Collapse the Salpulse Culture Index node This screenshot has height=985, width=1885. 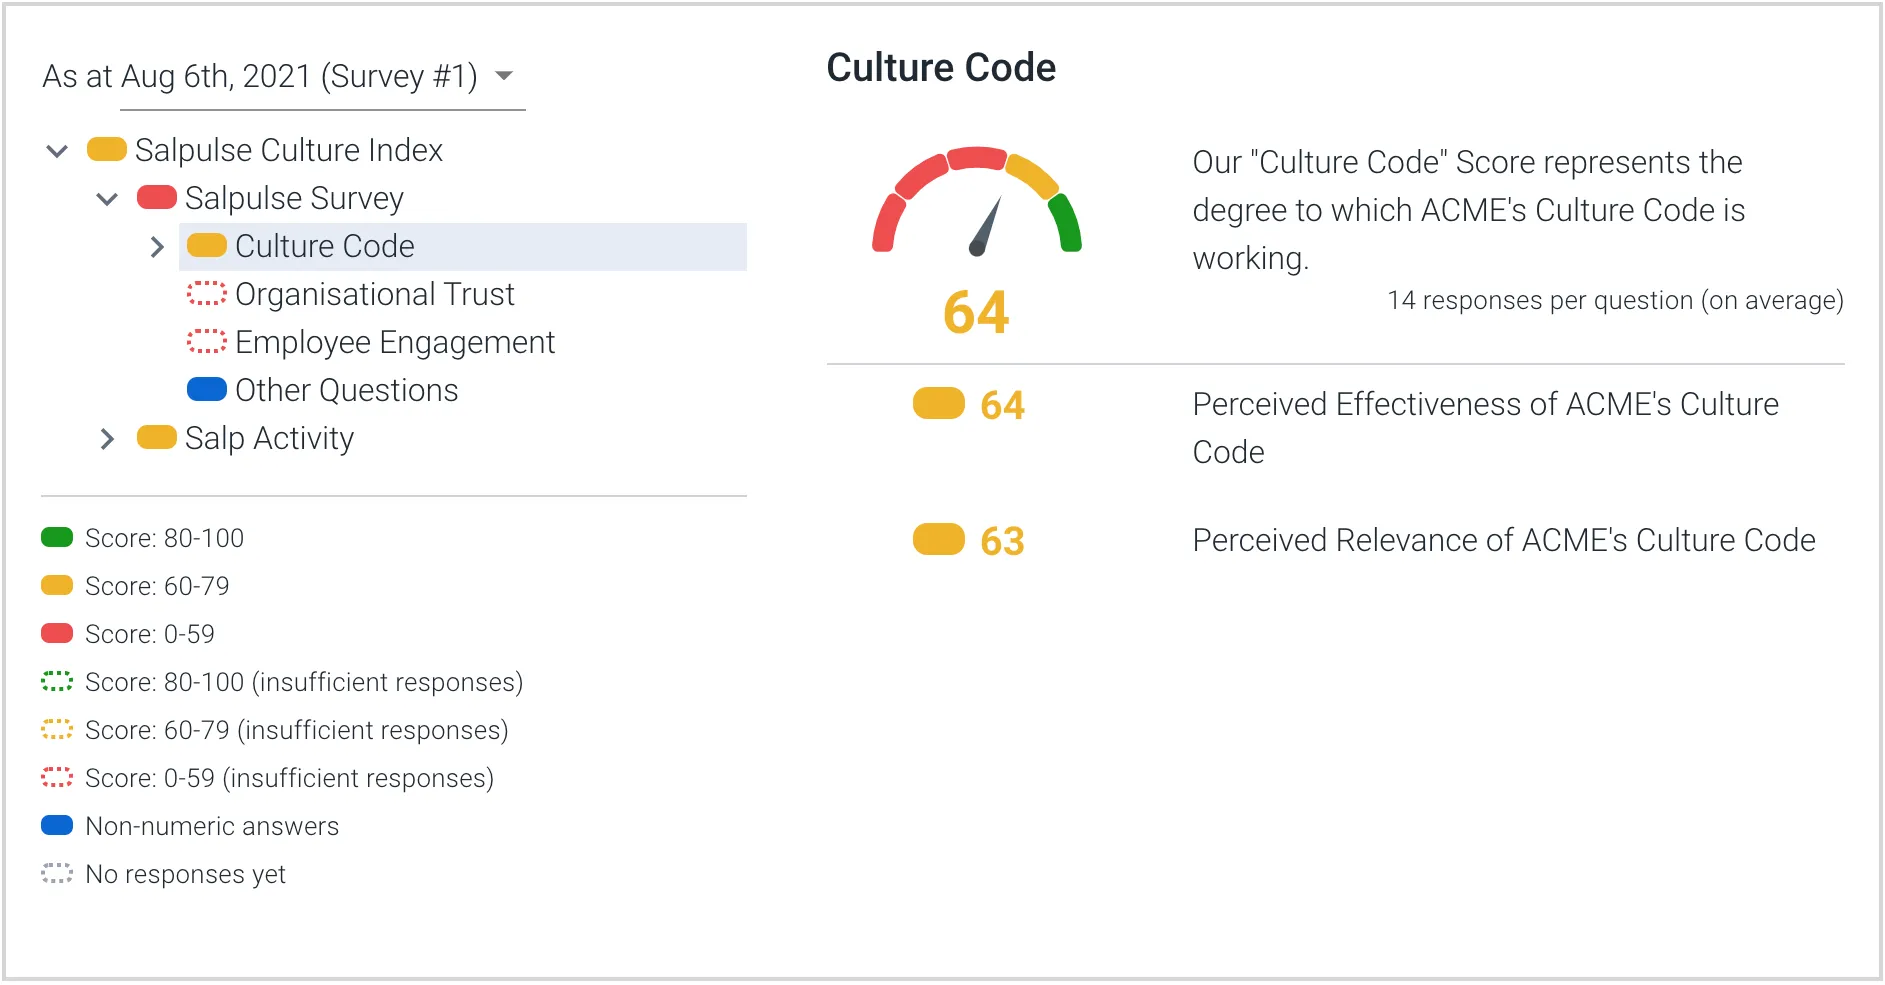(57, 151)
